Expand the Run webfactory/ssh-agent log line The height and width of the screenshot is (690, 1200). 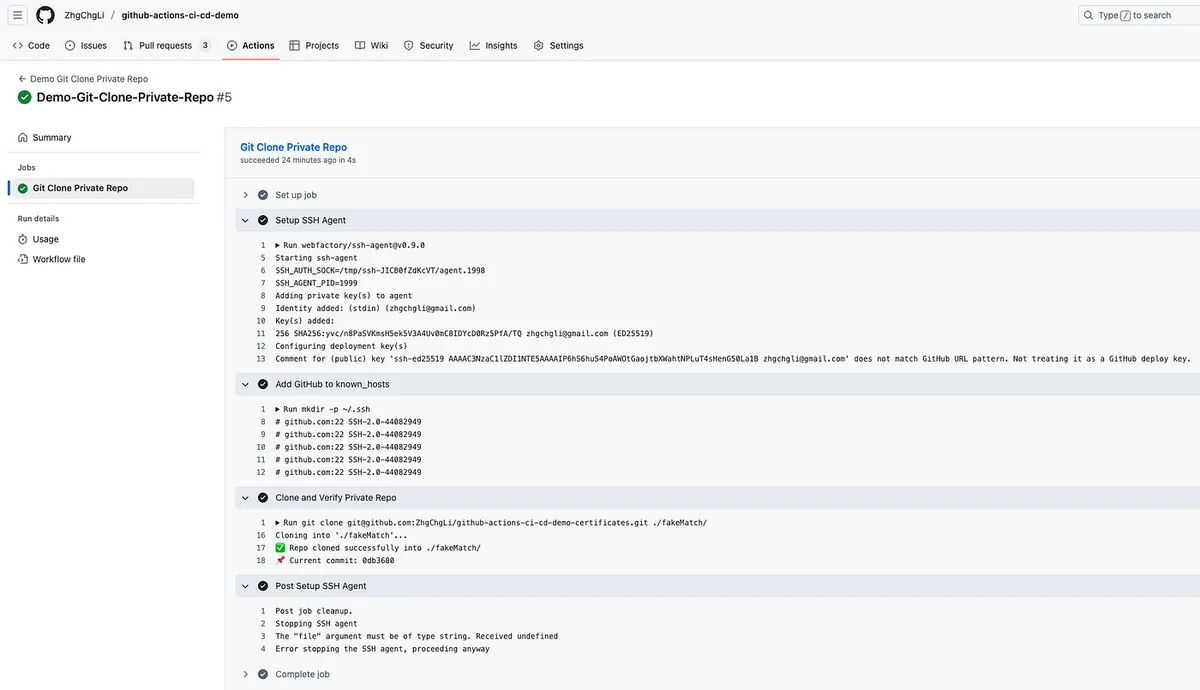coord(277,245)
